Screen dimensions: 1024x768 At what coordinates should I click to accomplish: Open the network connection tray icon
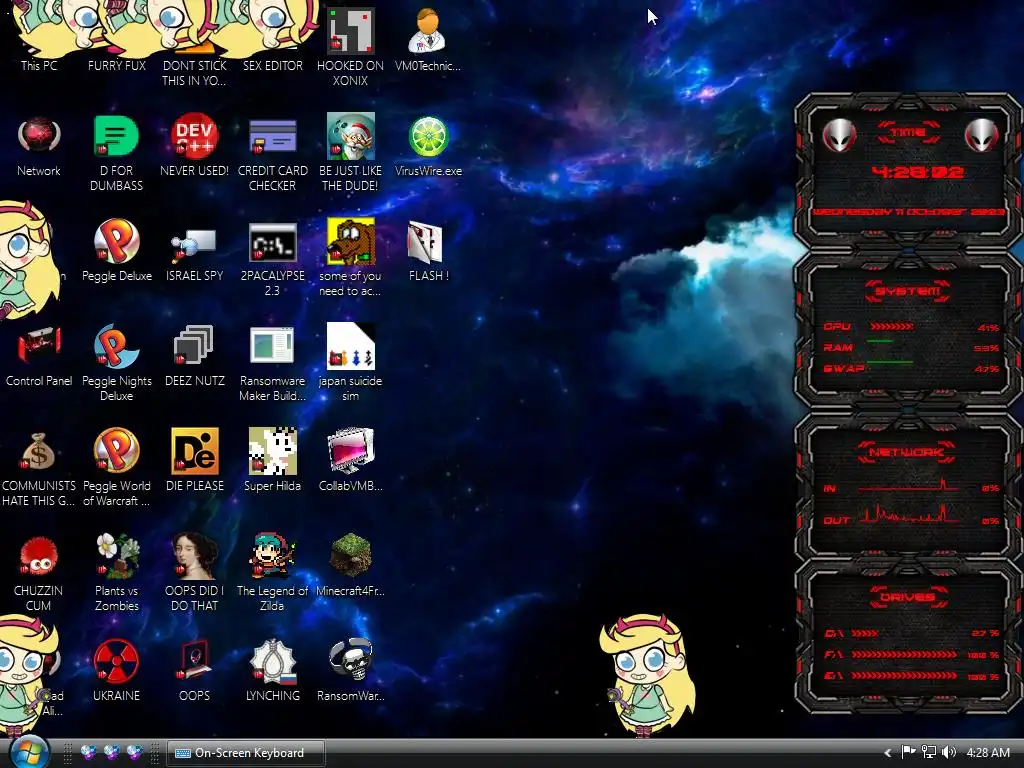[928, 752]
